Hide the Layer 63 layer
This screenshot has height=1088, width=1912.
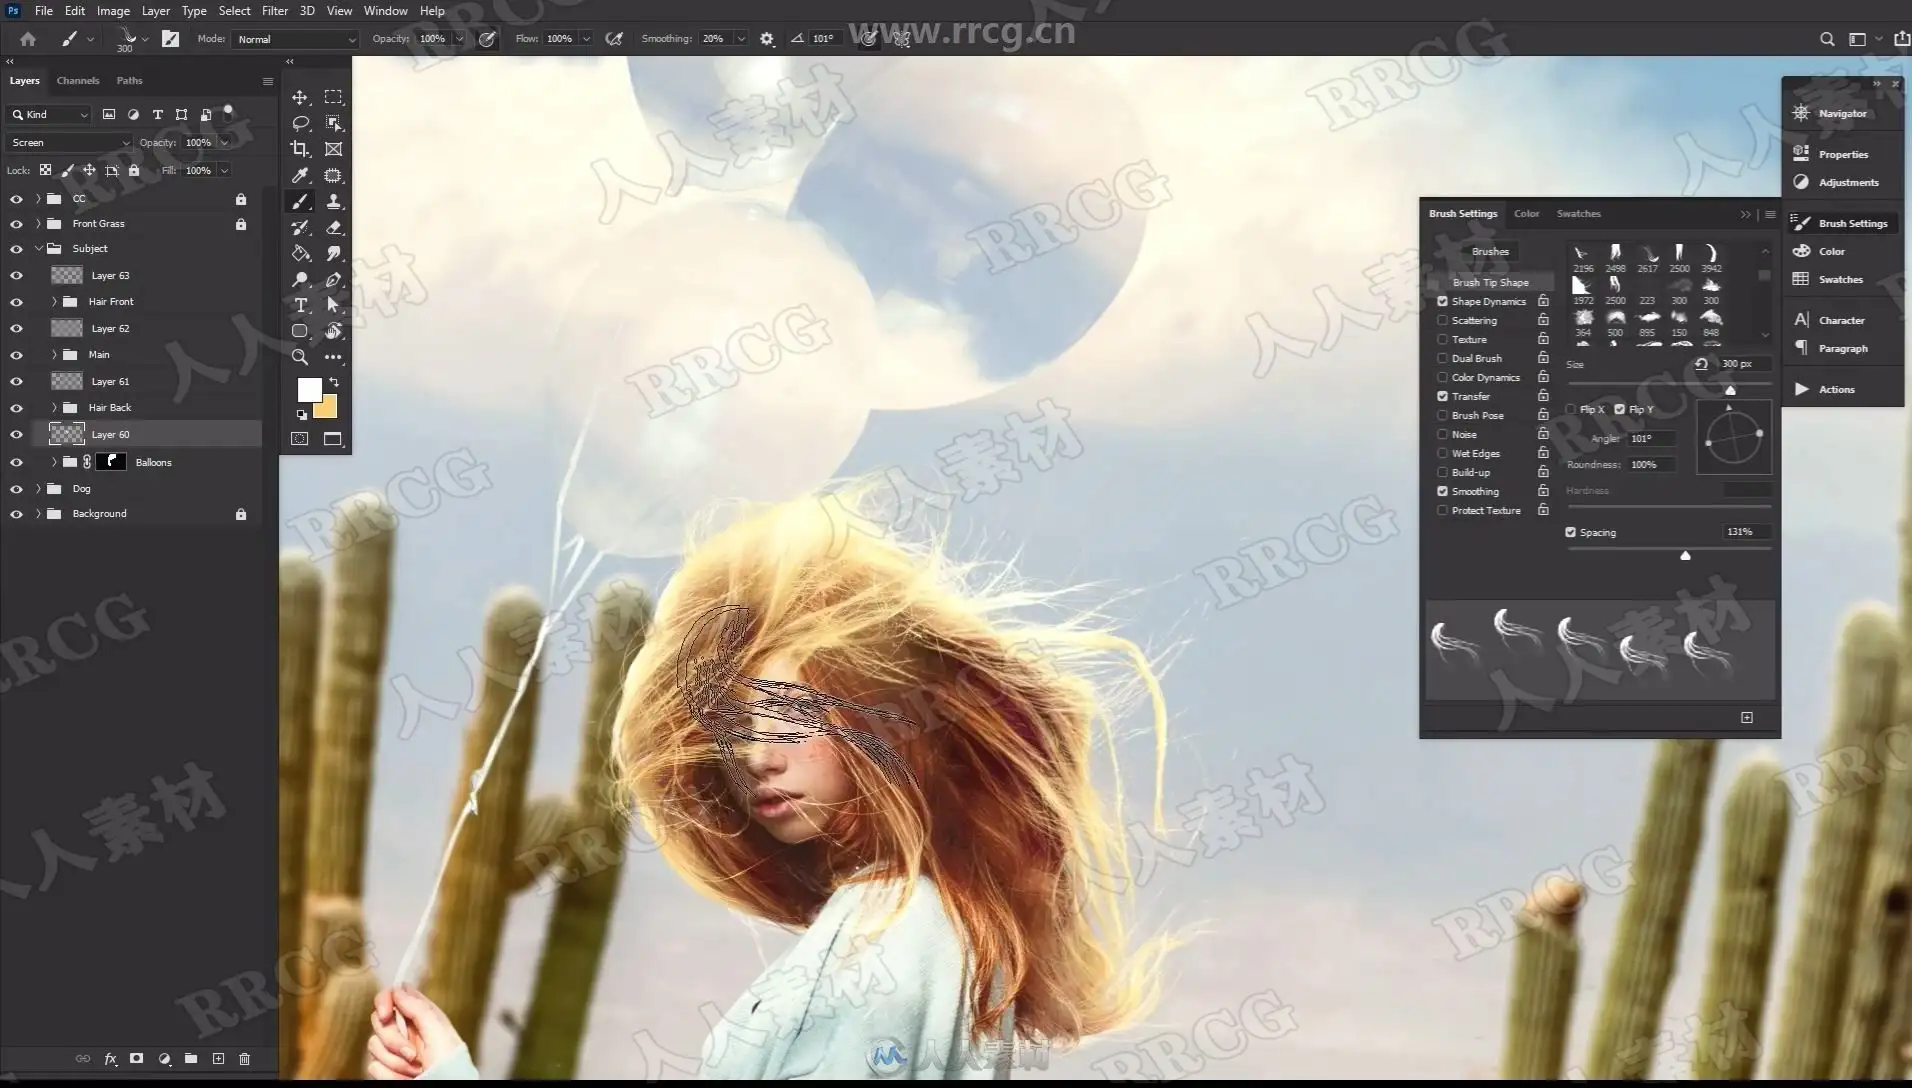click(x=16, y=275)
